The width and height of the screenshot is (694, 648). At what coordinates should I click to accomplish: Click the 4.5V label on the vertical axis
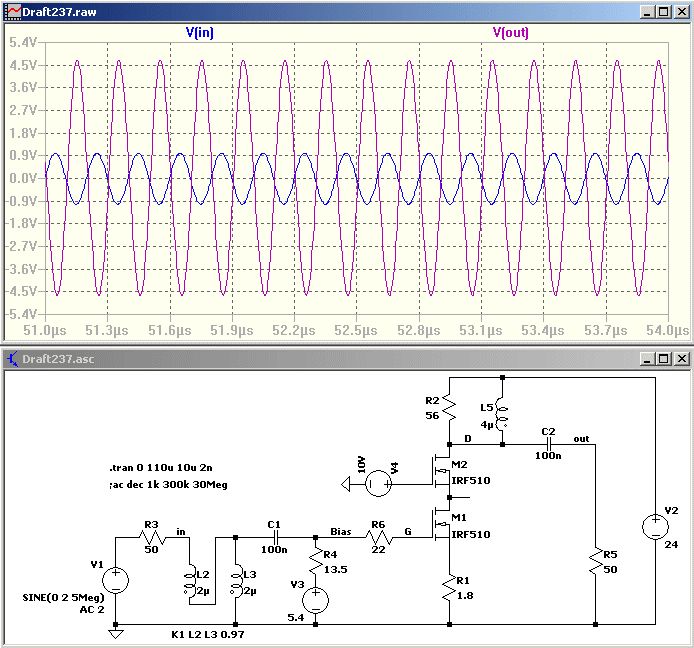(x=24, y=65)
